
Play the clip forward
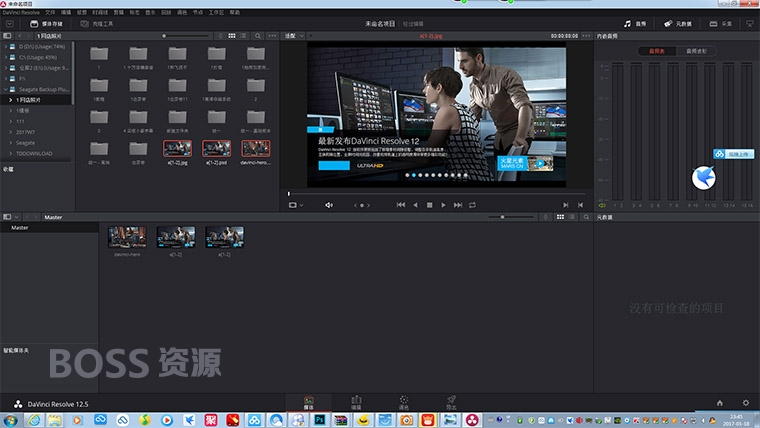pos(443,205)
